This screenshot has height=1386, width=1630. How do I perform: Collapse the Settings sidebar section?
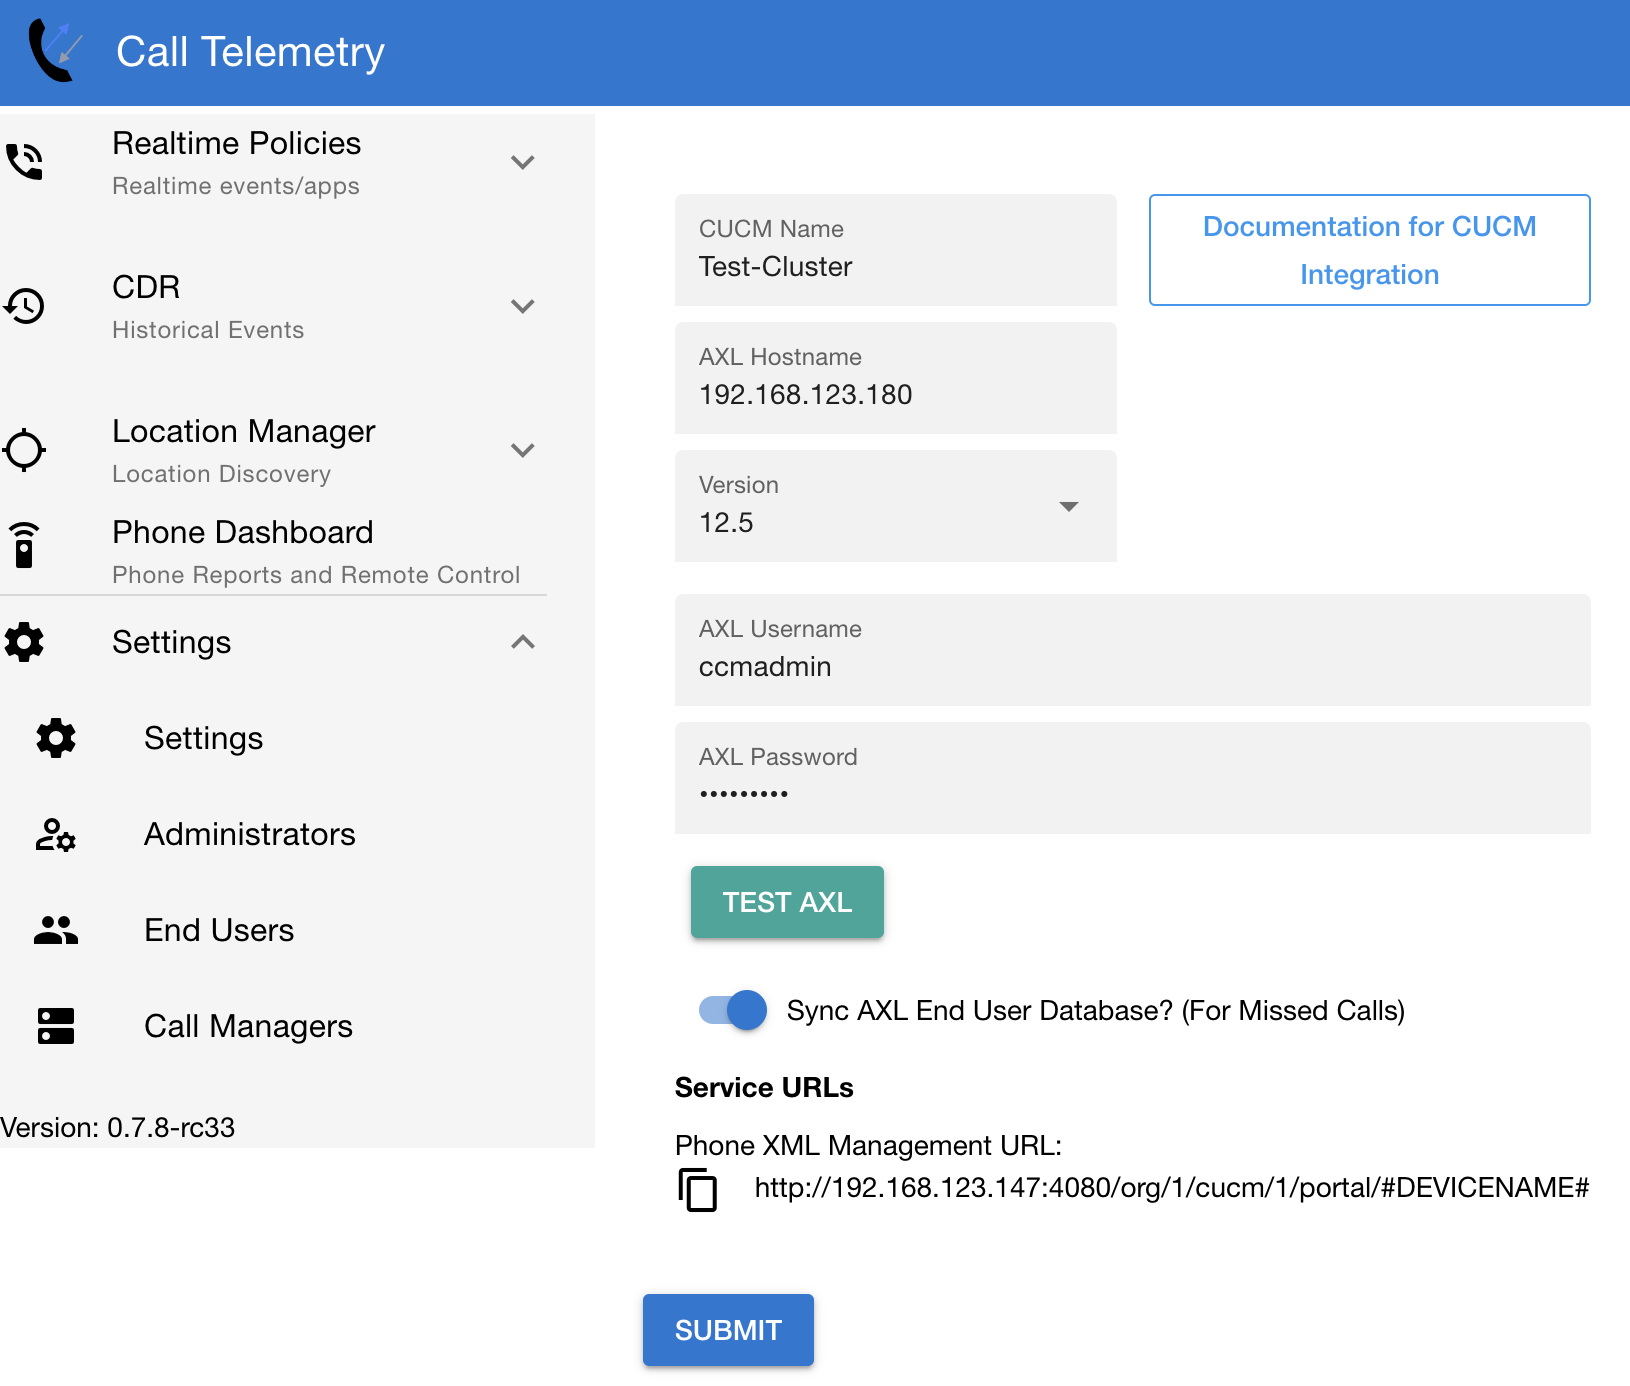click(x=524, y=643)
